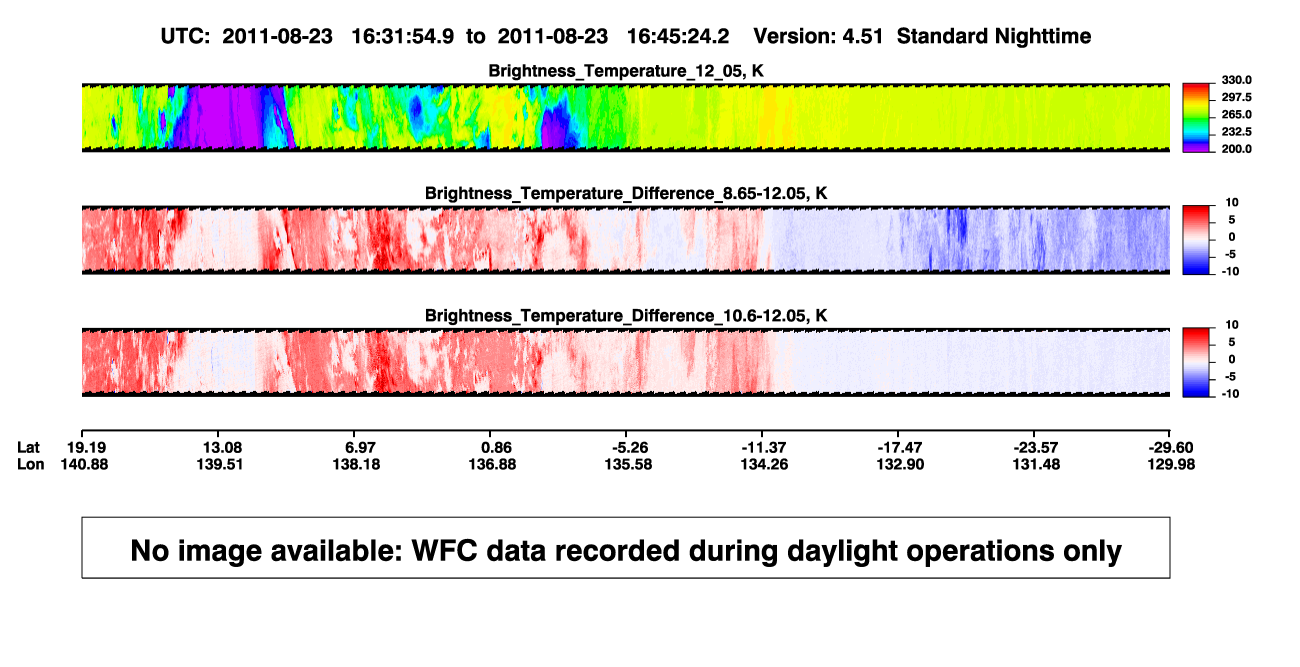Click longitude value 134.26

[x=764, y=464]
